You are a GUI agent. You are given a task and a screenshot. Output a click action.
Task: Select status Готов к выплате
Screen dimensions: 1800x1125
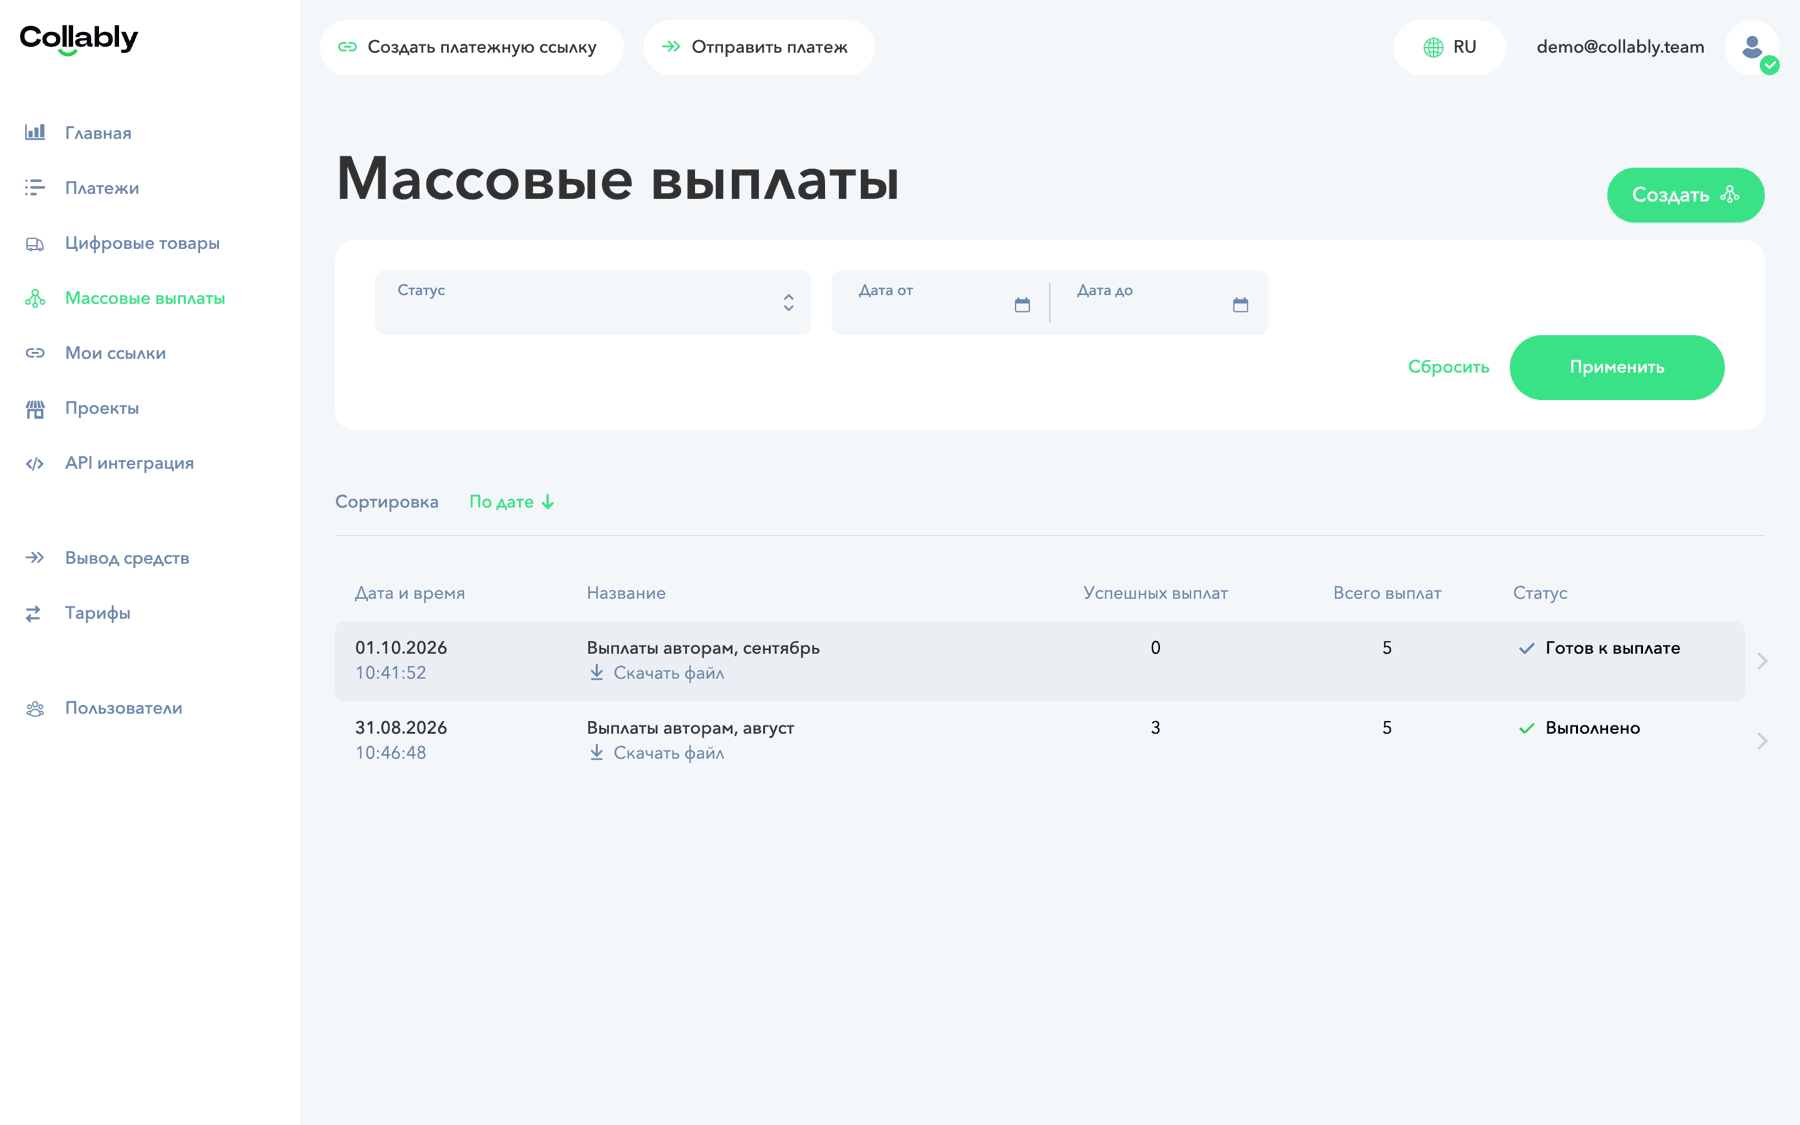click(x=1612, y=648)
